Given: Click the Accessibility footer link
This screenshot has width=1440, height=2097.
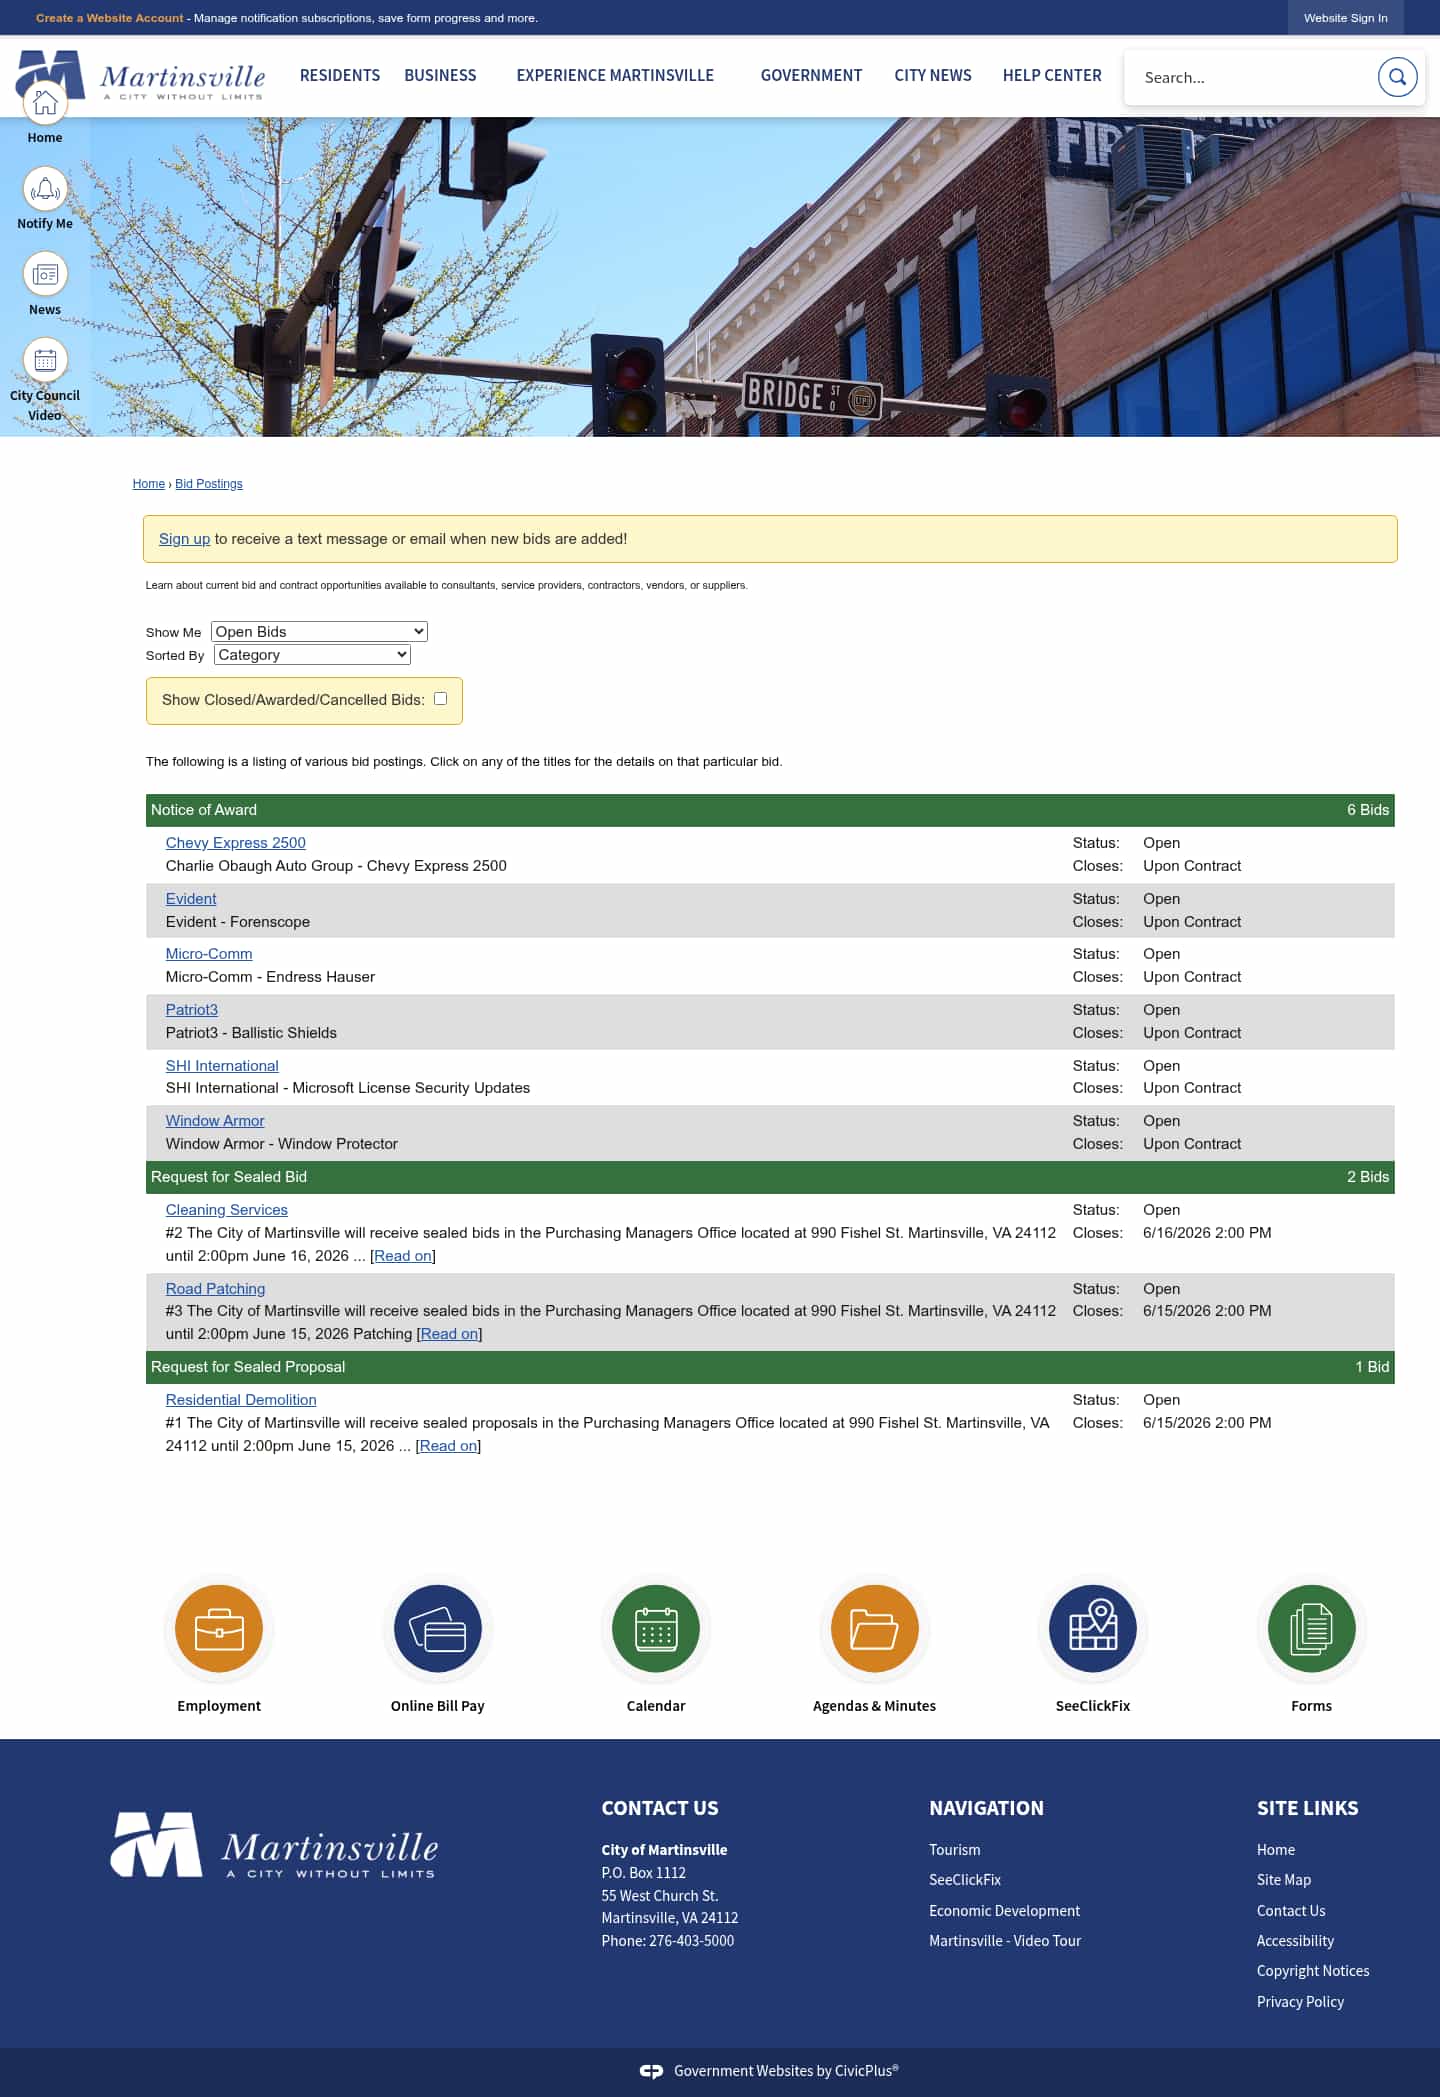Looking at the screenshot, I should point(1296,1941).
